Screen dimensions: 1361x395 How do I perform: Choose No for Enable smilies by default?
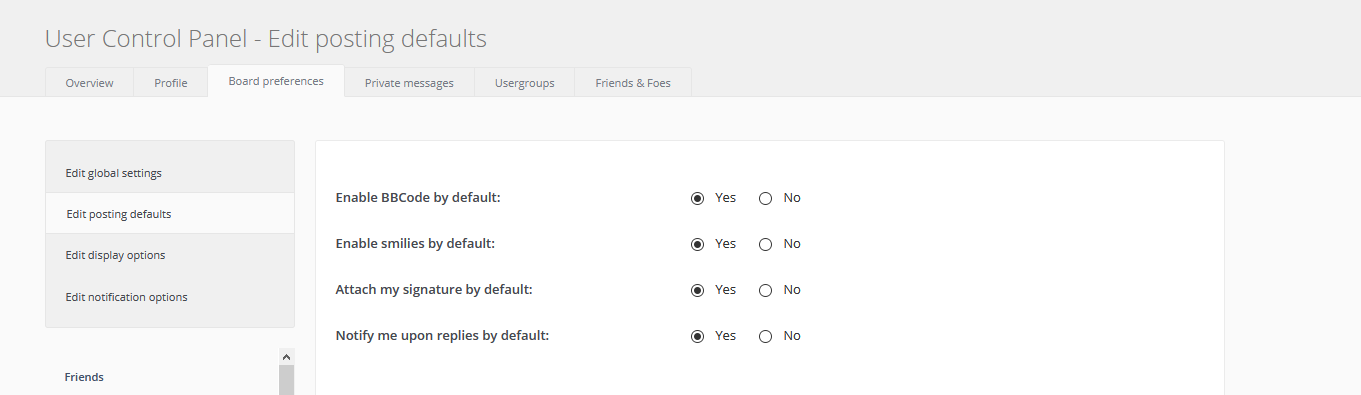[x=766, y=244]
